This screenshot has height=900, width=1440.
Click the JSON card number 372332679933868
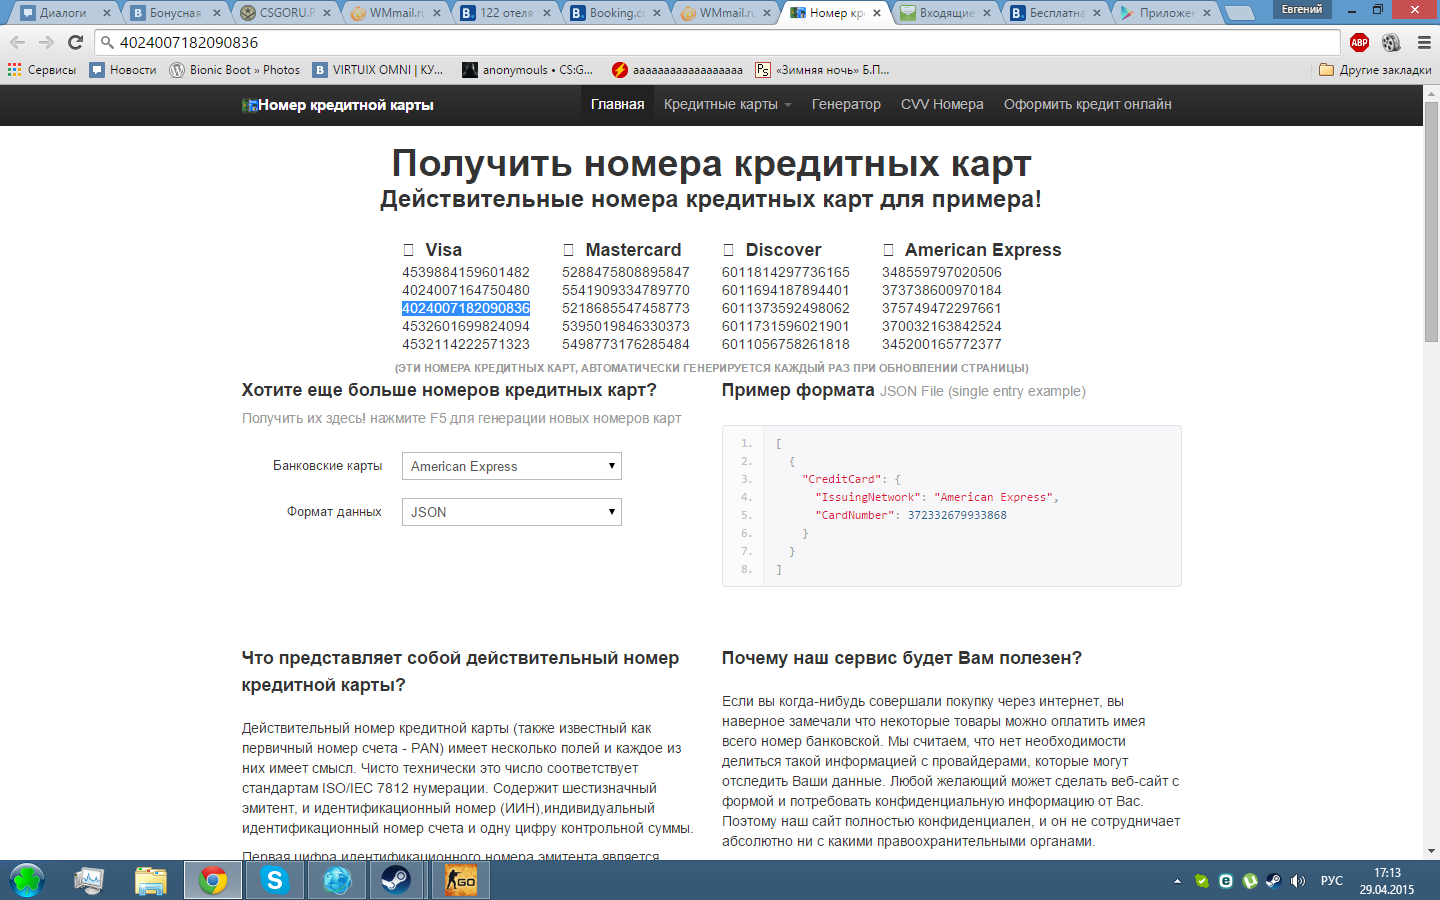[957, 515]
